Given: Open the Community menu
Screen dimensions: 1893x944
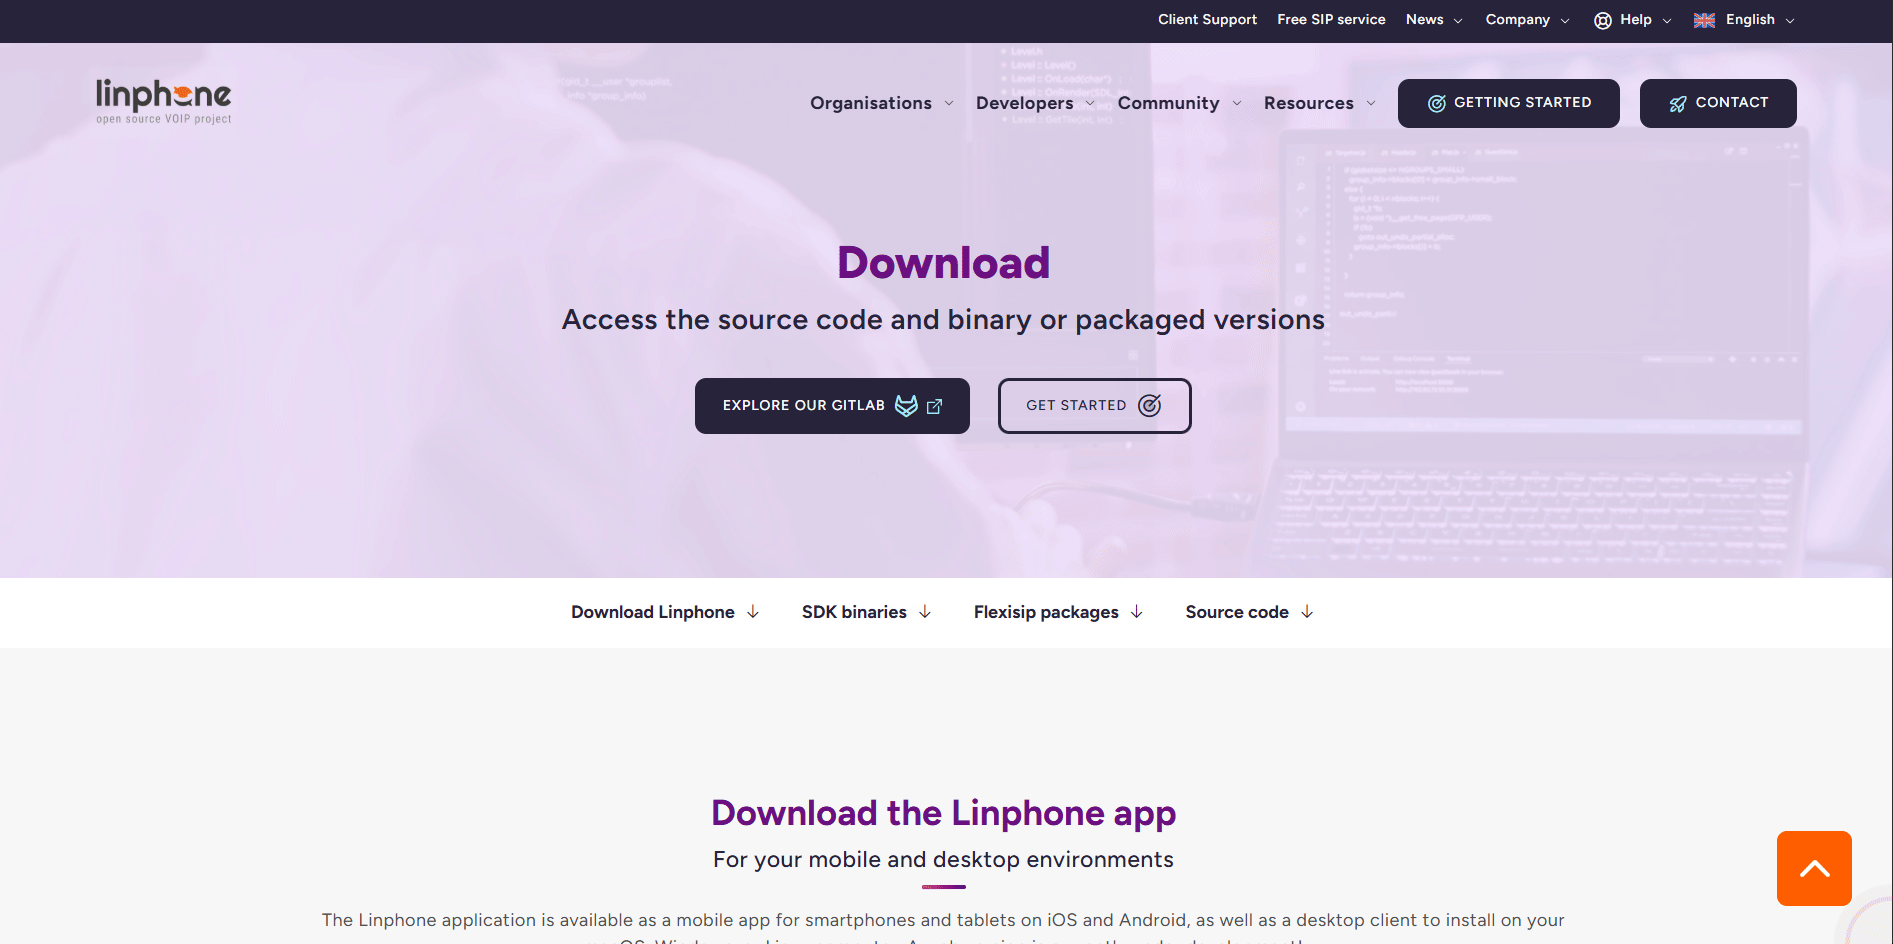Looking at the screenshot, I should [1168, 103].
